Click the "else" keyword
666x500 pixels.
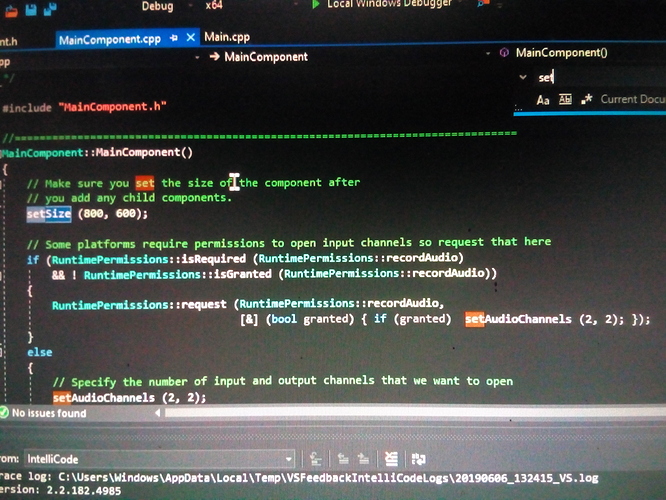point(40,352)
